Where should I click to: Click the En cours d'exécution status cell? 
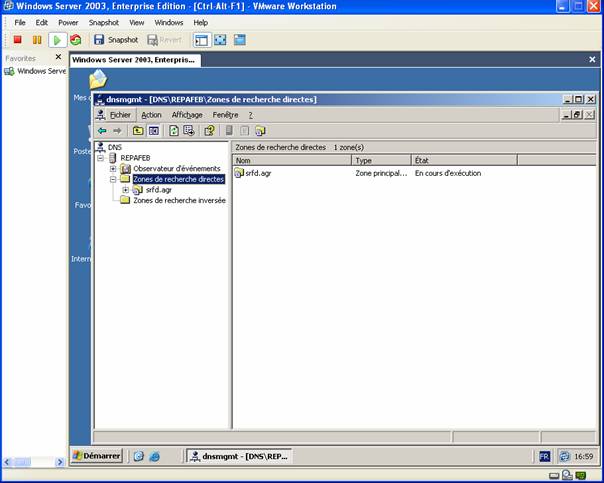(448, 173)
